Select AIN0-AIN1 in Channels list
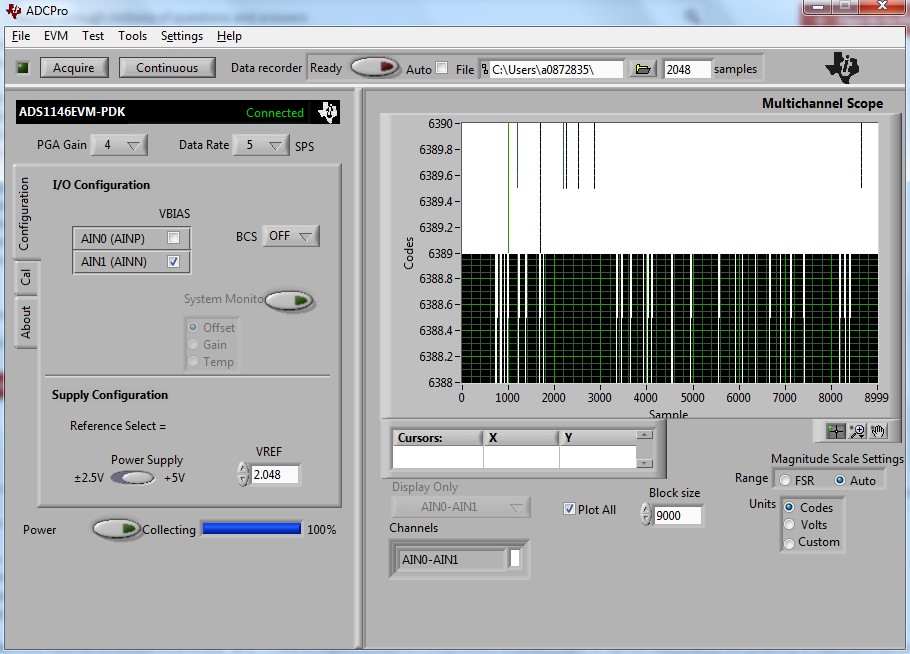910x654 pixels. coord(451,559)
